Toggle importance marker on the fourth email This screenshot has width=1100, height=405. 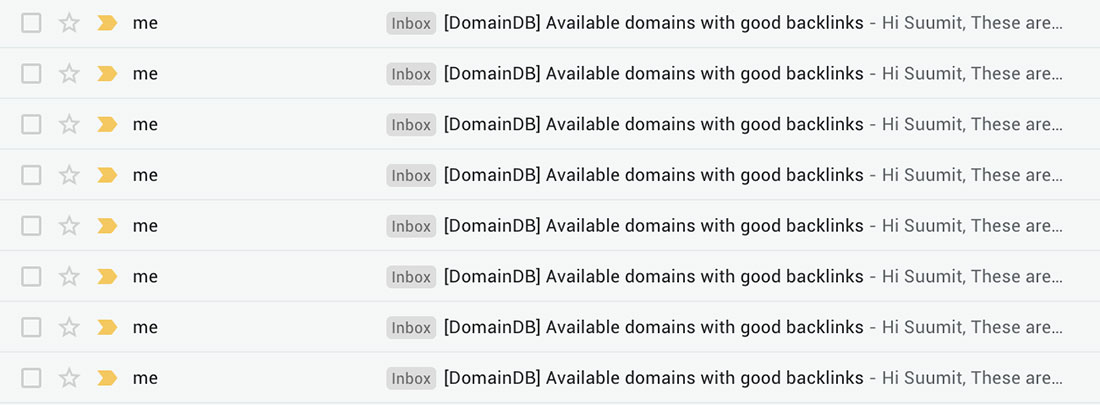pyautogui.click(x=107, y=175)
